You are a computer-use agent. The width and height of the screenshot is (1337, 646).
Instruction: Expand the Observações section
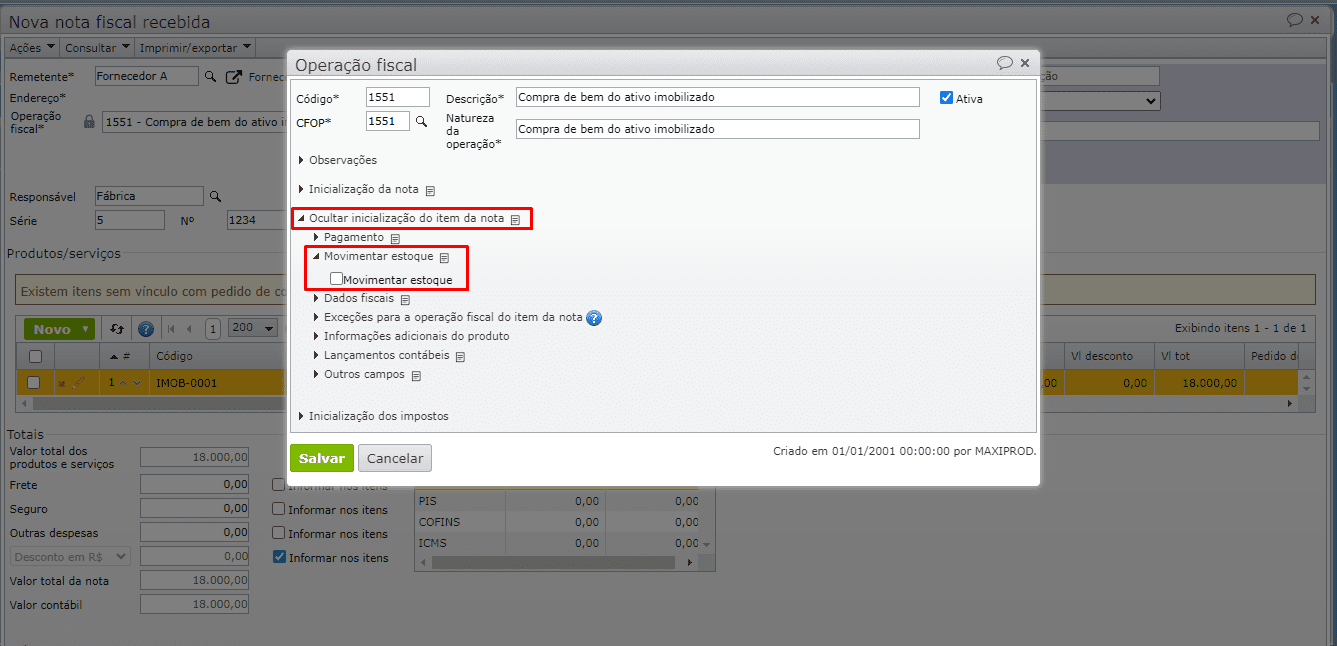point(302,160)
